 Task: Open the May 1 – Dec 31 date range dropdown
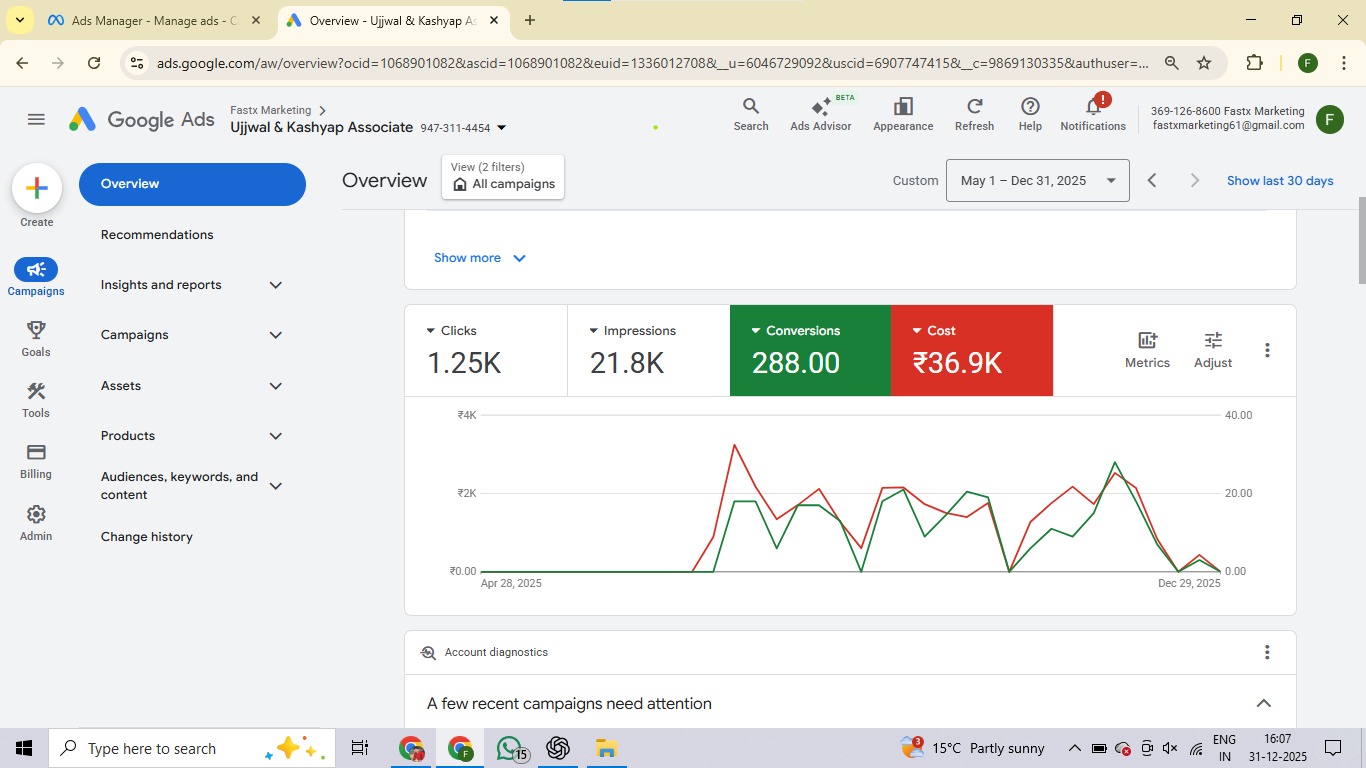tap(1037, 180)
